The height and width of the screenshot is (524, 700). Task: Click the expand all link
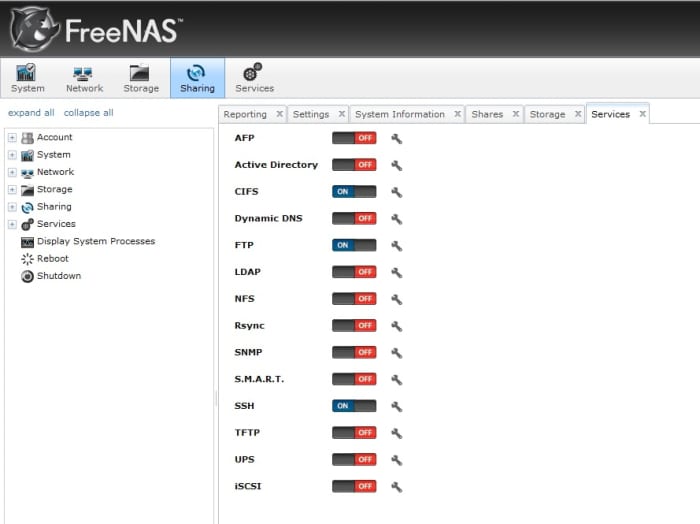click(x=31, y=113)
